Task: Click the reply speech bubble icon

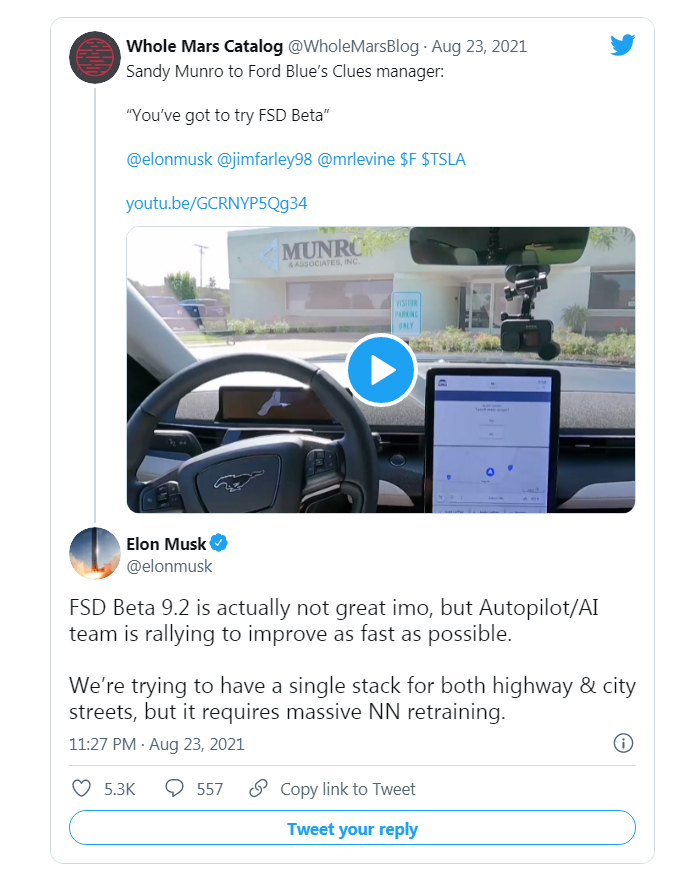Action: (x=174, y=789)
